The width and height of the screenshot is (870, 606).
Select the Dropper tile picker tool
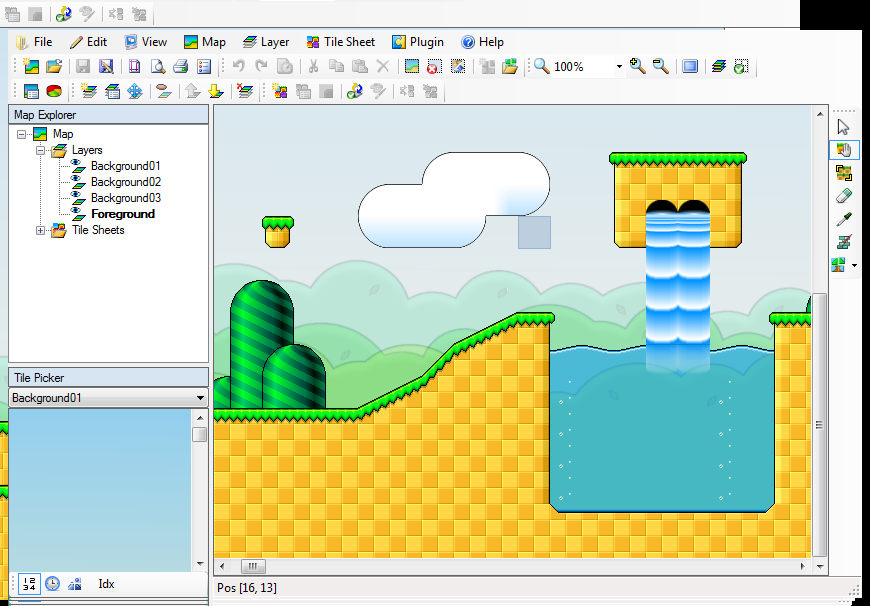tap(843, 219)
